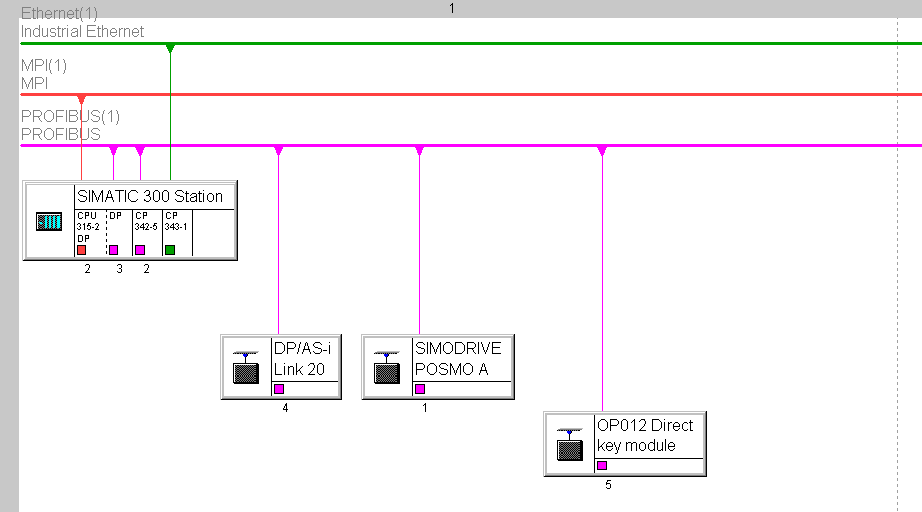
Task: Select the magenta DP interface square
Action: 113,250
